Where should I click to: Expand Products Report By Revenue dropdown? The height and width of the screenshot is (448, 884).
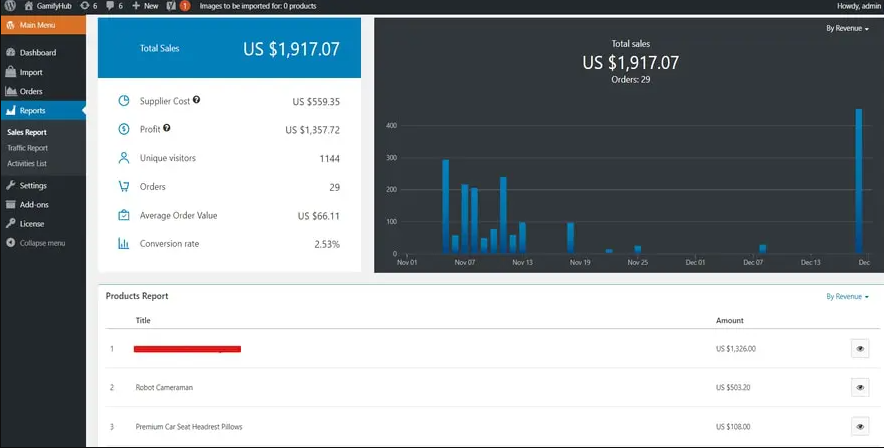846,297
